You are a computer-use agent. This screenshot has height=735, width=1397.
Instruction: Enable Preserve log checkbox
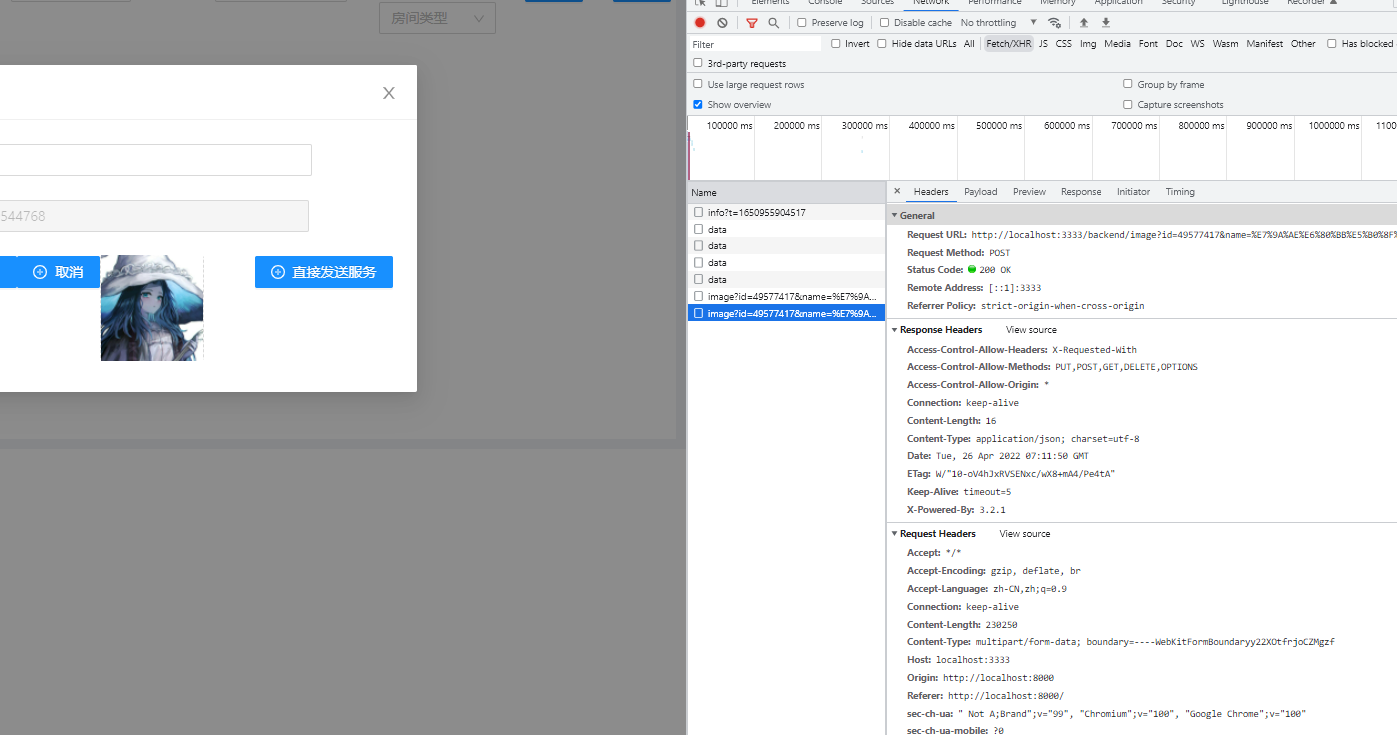coord(802,23)
